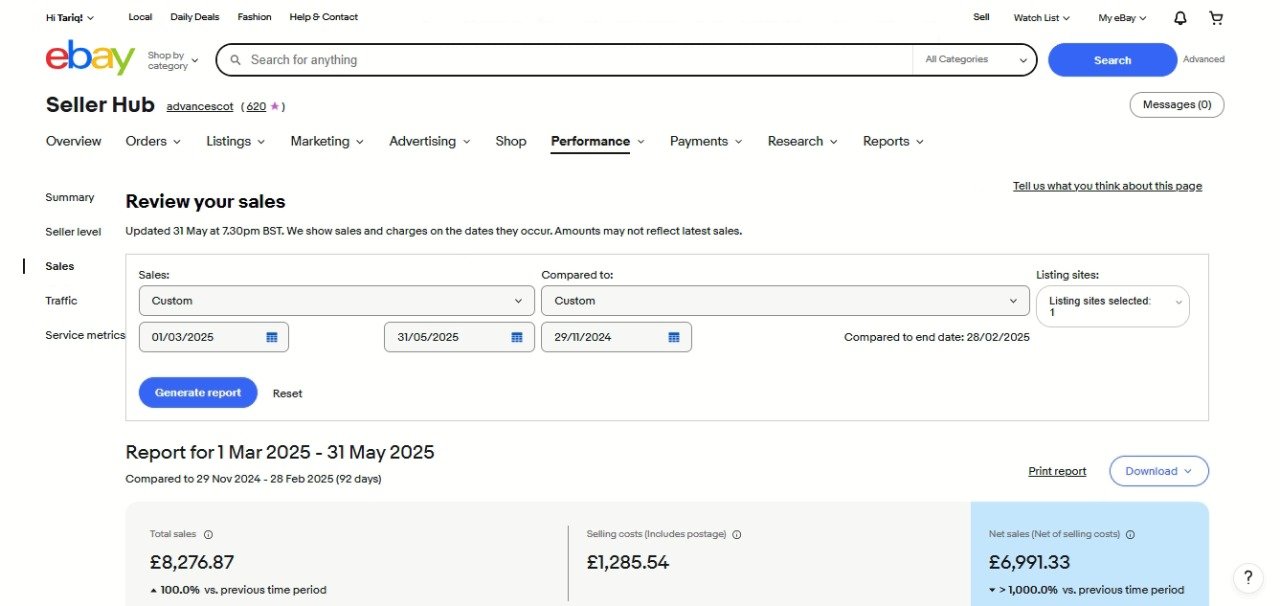Open the Compared to Custom dropdown

coord(785,301)
